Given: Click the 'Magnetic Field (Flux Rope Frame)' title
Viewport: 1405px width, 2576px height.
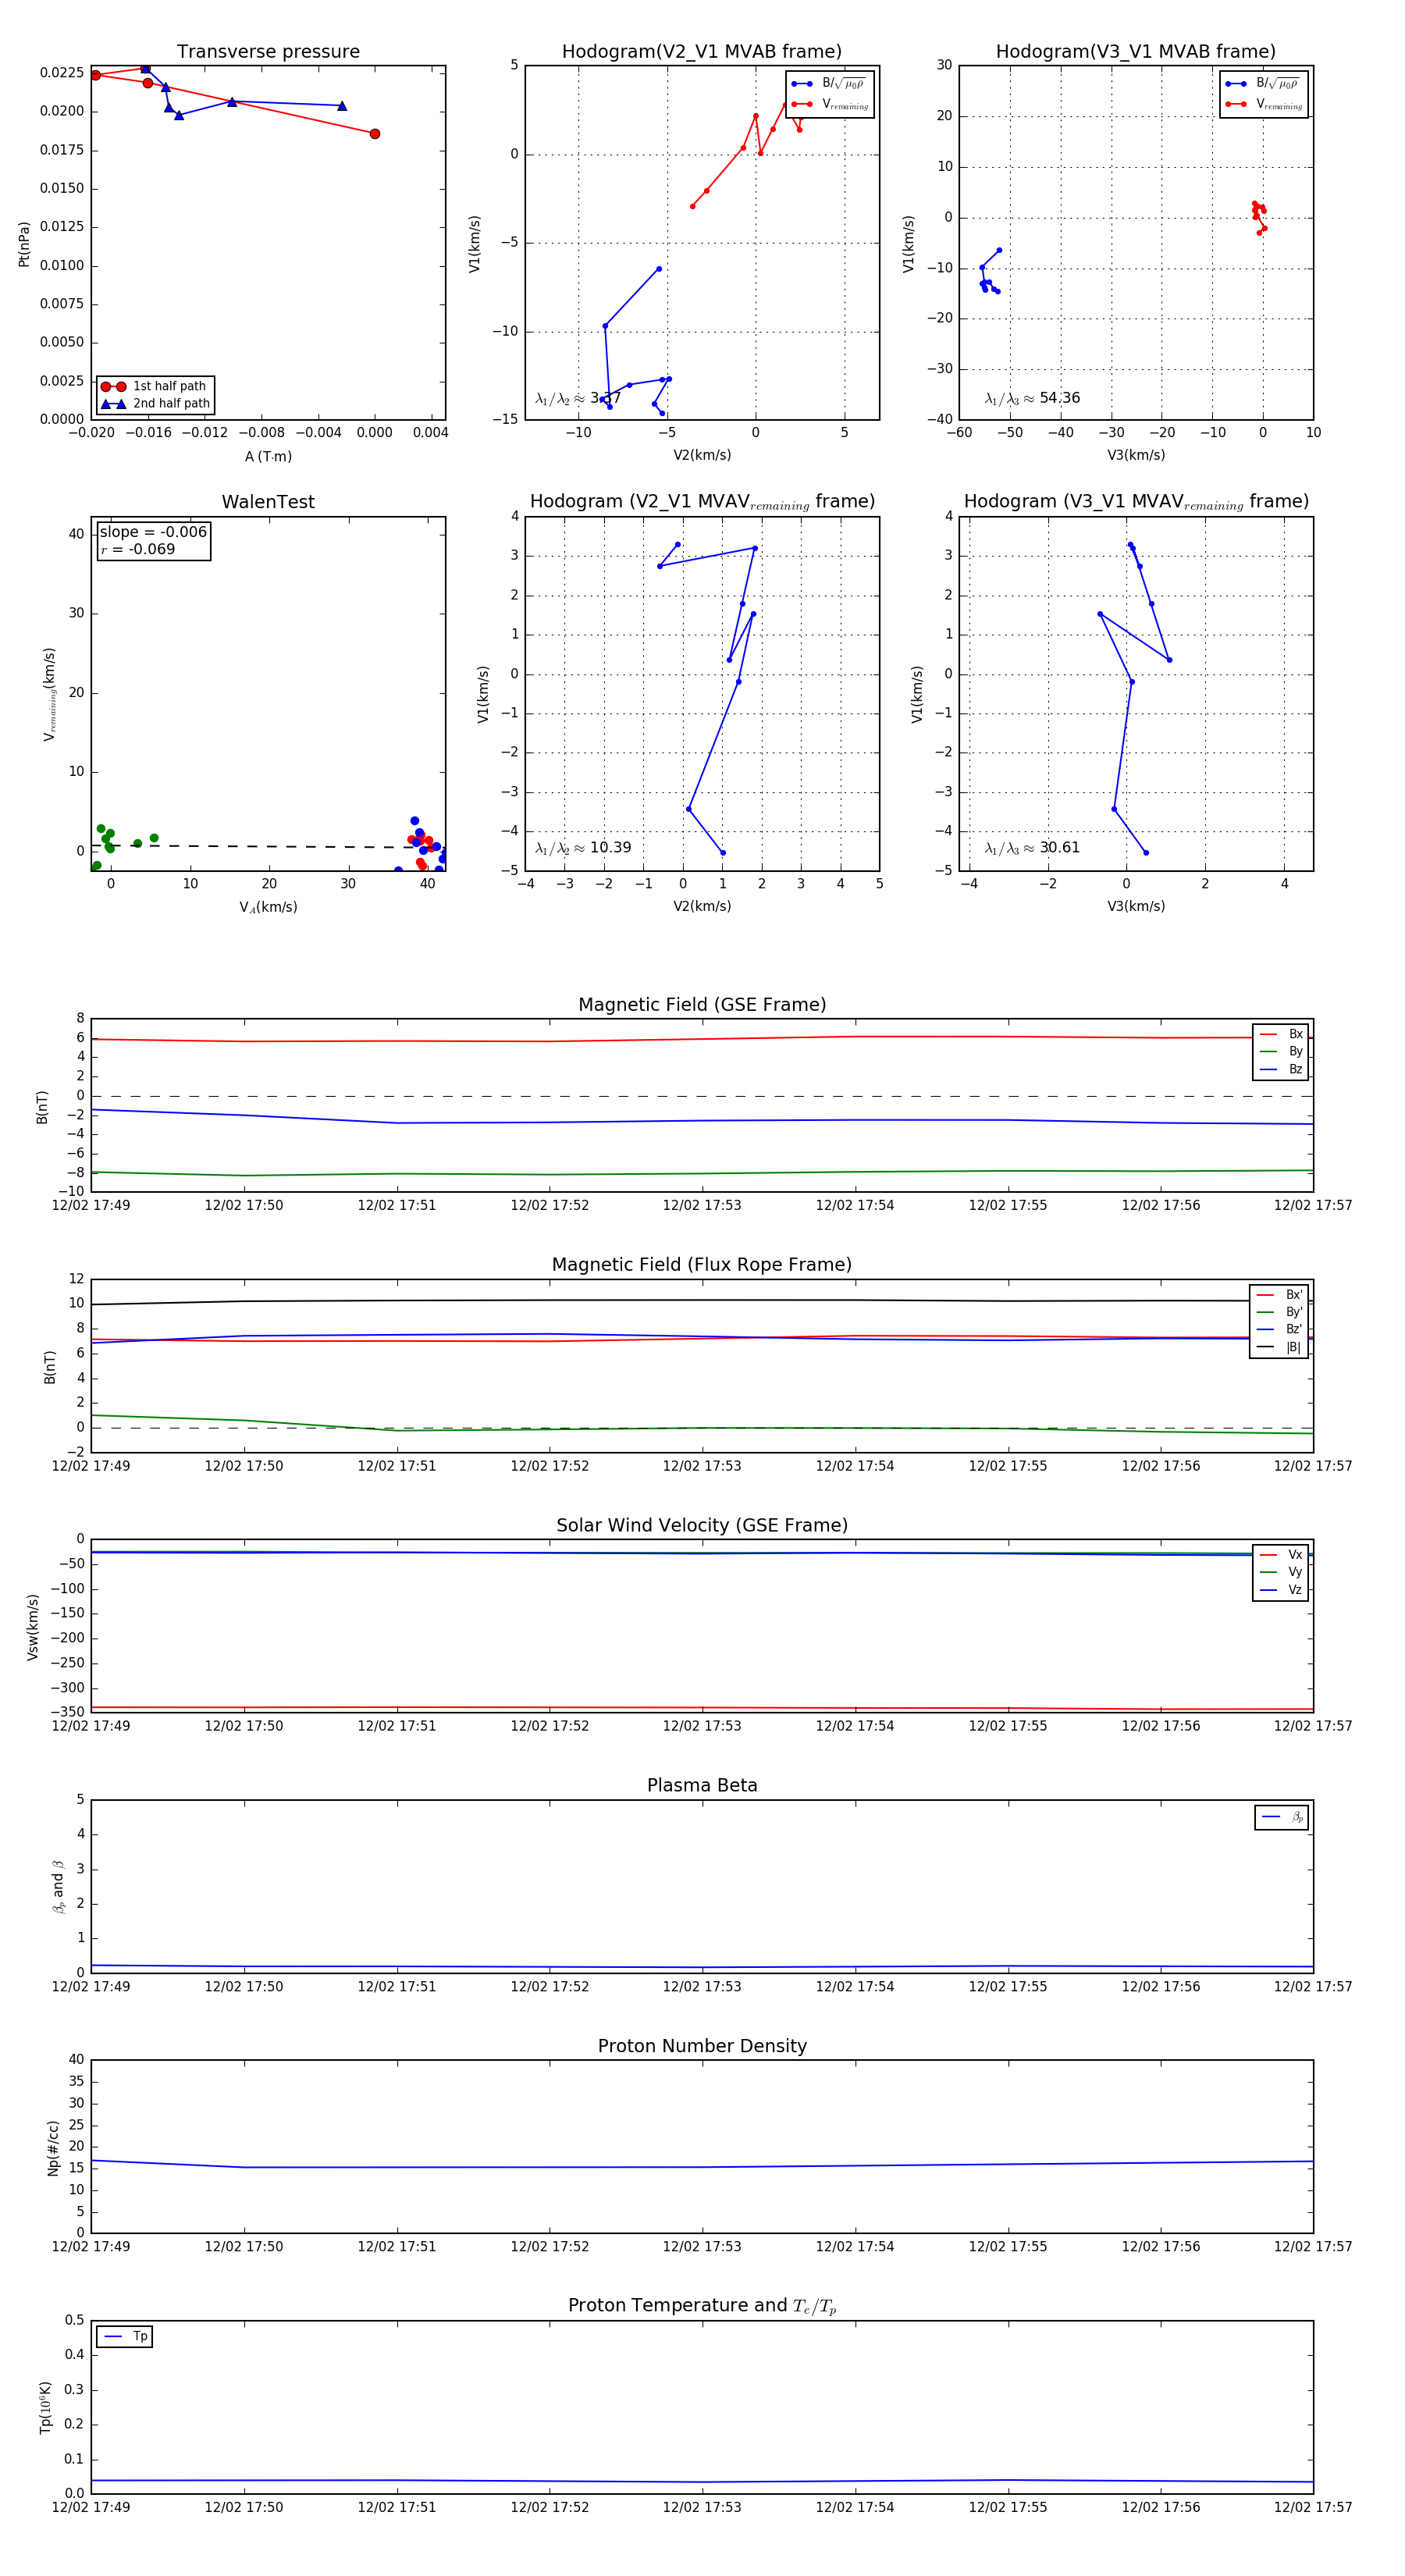Looking at the screenshot, I should coord(702,1264).
